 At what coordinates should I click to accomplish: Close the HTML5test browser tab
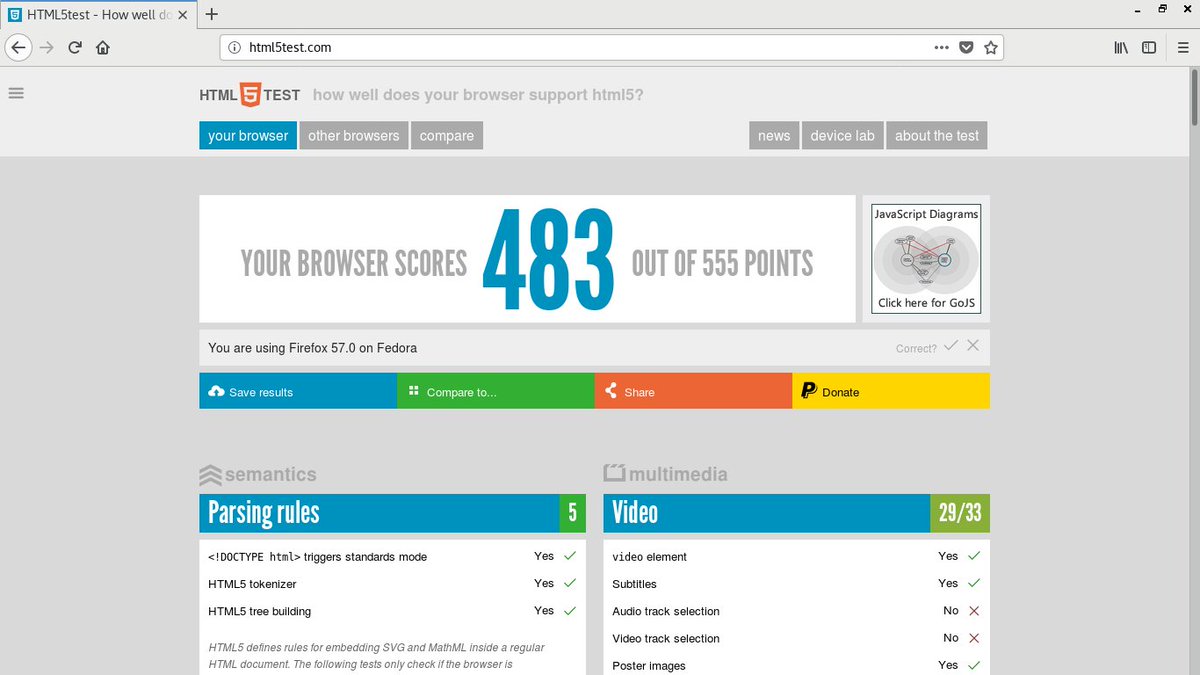click(182, 14)
